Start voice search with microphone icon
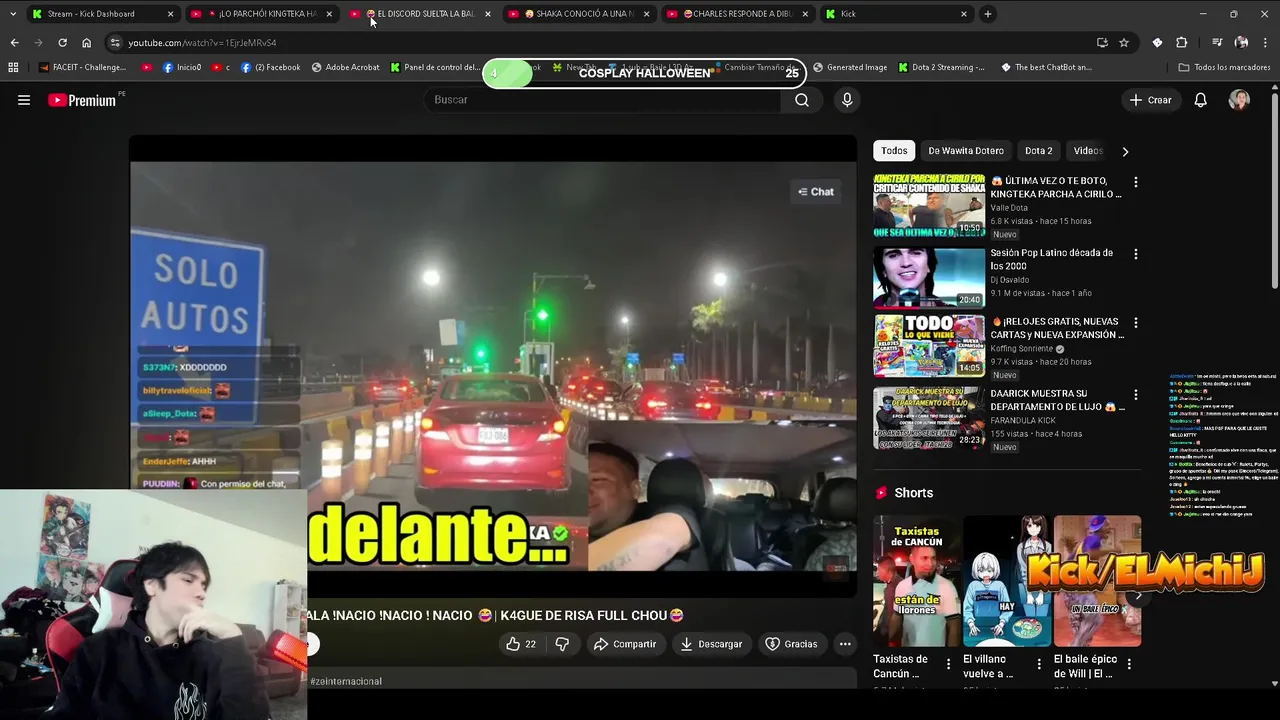 click(x=847, y=100)
